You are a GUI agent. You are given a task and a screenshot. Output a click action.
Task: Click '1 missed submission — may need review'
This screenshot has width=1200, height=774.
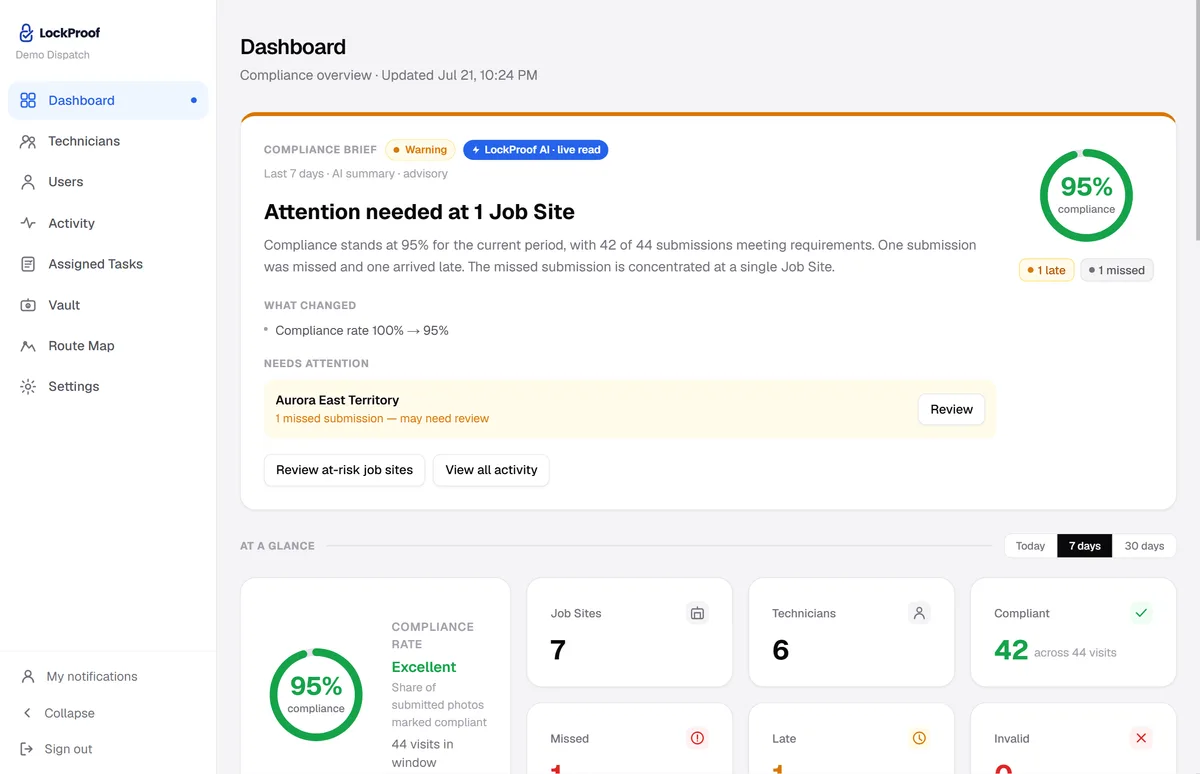point(382,418)
